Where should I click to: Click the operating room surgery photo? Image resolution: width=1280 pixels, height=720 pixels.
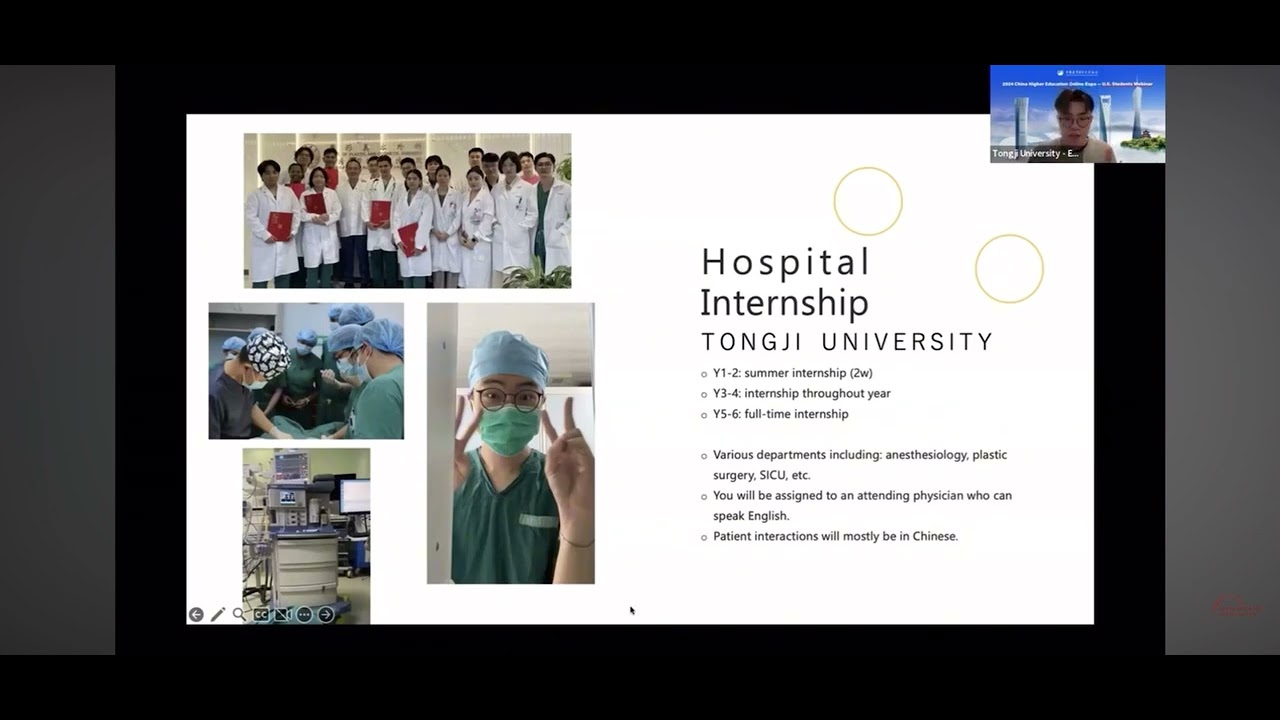click(x=306, y=371)
